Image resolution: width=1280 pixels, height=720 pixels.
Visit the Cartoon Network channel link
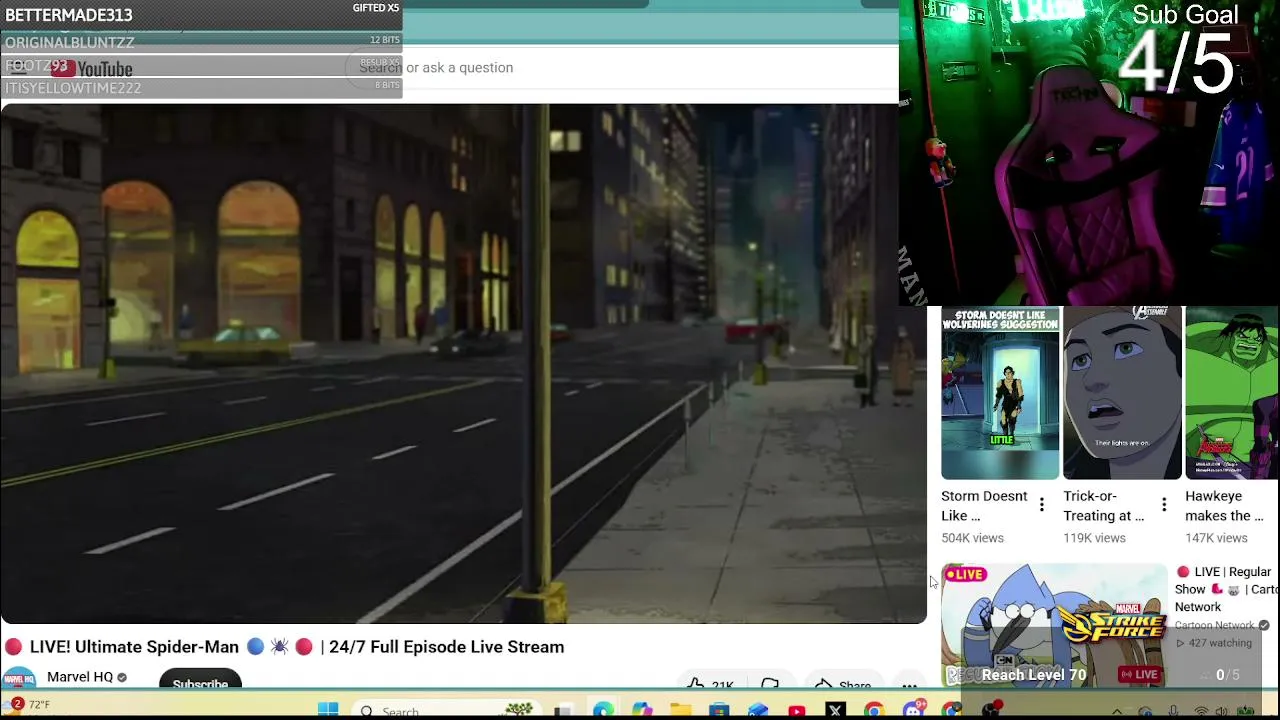(x=1214, y=625)
